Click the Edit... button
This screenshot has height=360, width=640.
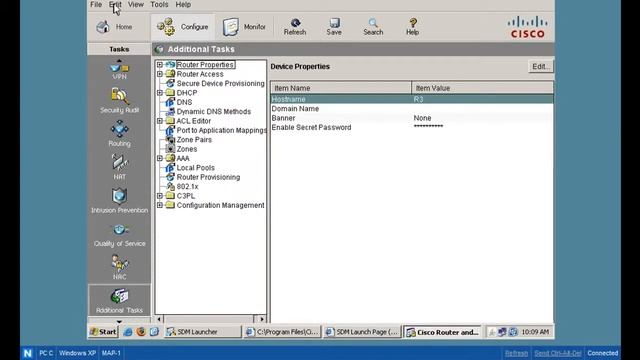(541, 67)
